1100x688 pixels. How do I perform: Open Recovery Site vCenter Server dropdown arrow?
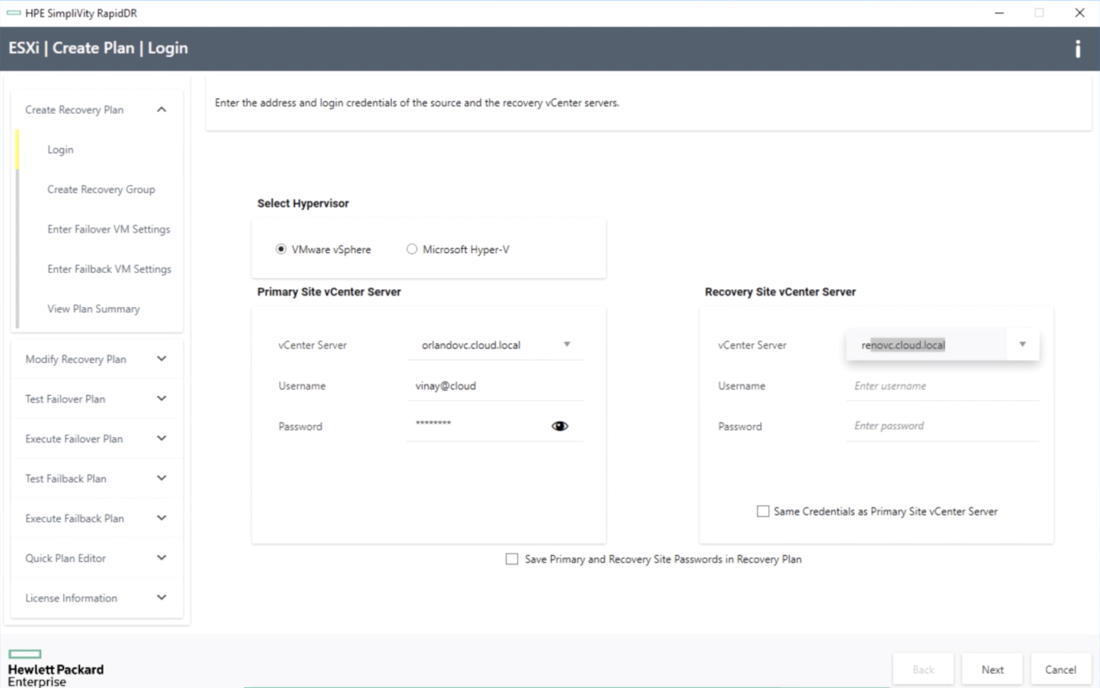[x=1022, y=344]
